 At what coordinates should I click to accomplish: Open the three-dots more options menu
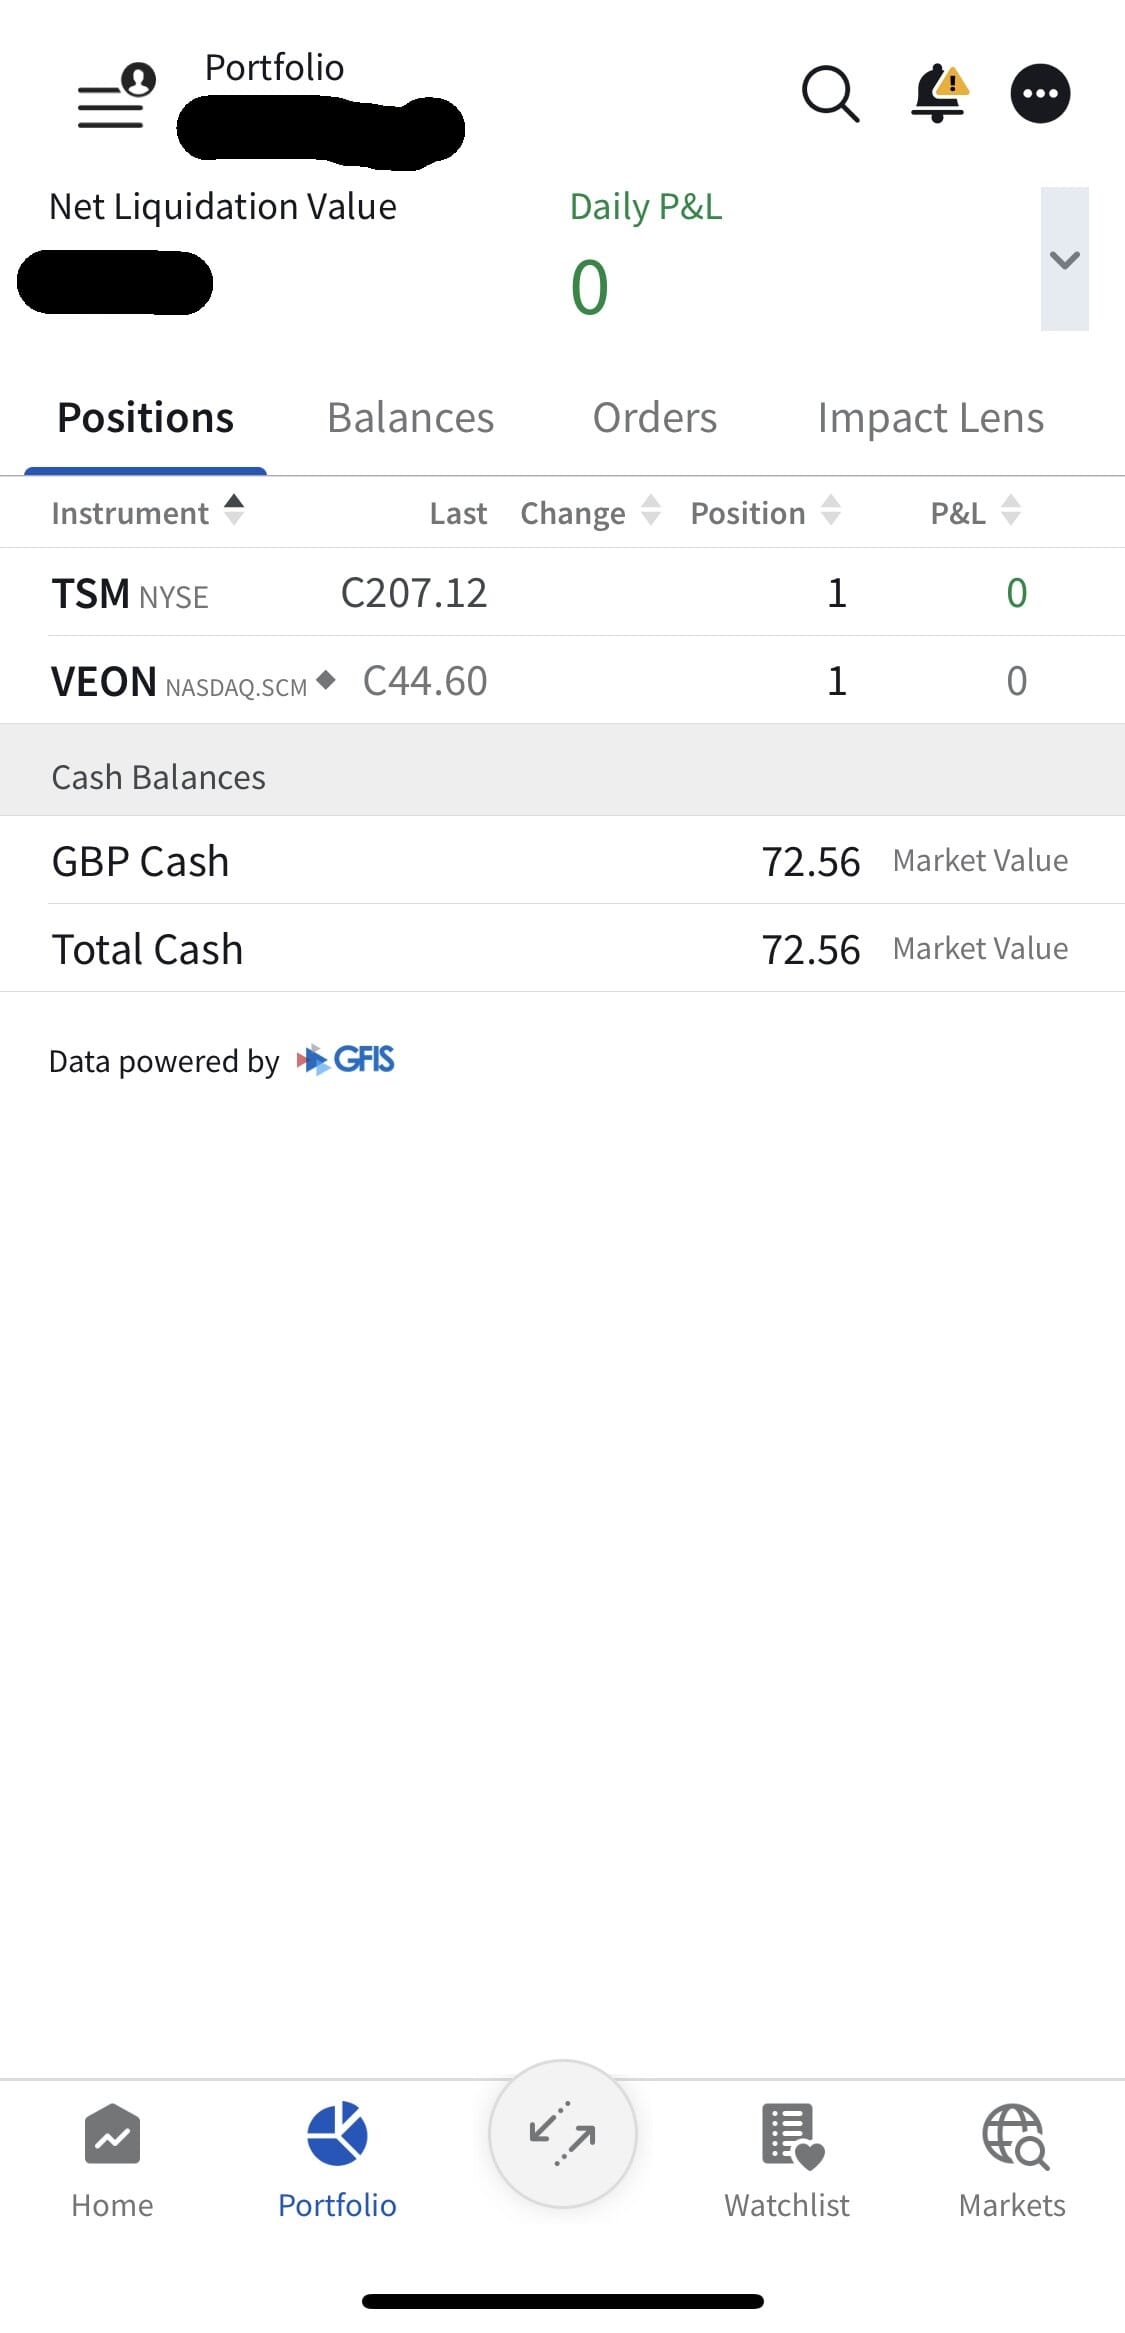[1040, 94]
